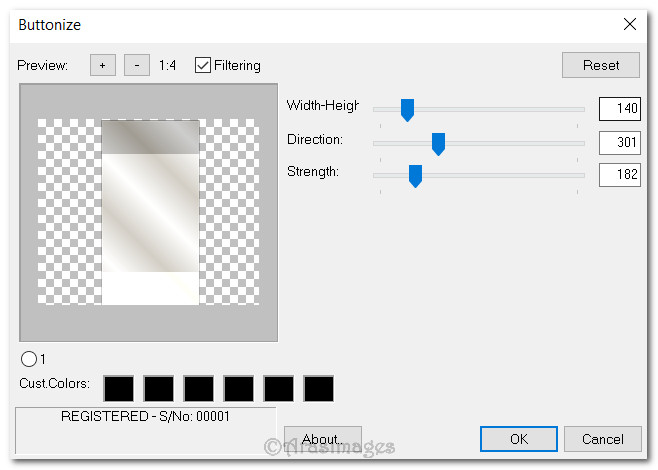Click the Strength slider handle
This screenshot has height=470, width=658.
point(415,176)
